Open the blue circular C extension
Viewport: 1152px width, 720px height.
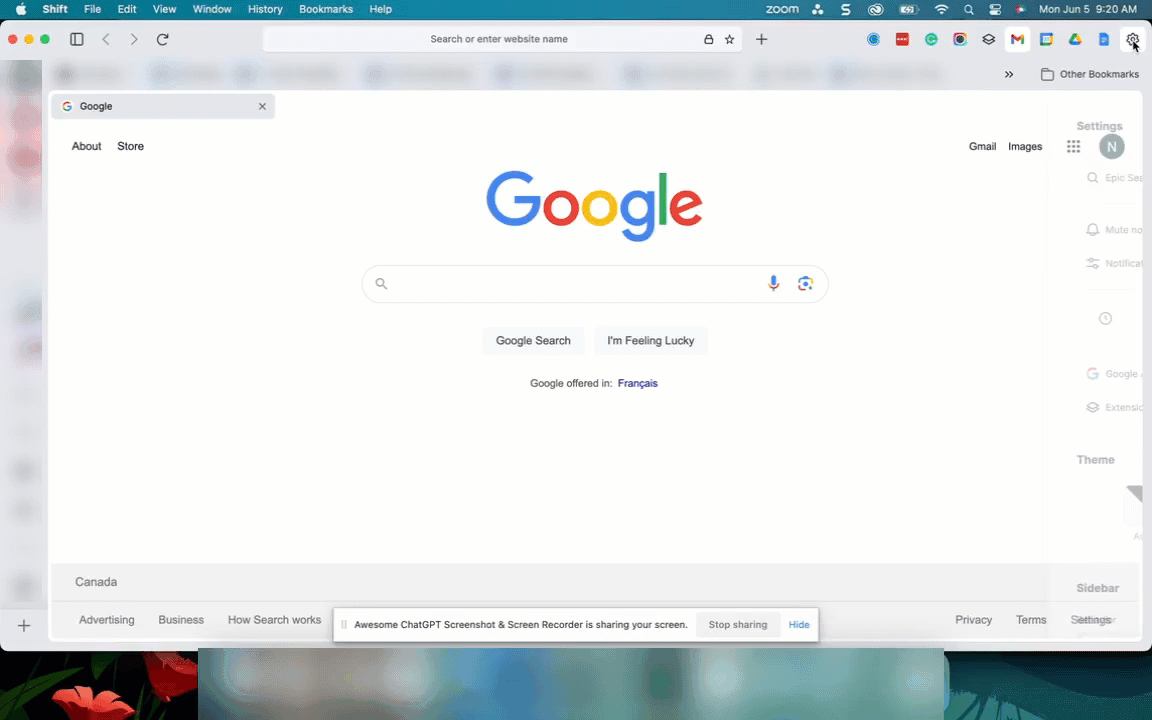[x=874, y=39]
